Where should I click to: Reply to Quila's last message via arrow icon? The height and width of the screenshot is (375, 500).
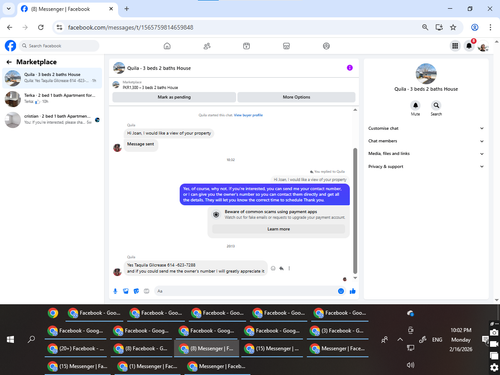coord(281,268)
